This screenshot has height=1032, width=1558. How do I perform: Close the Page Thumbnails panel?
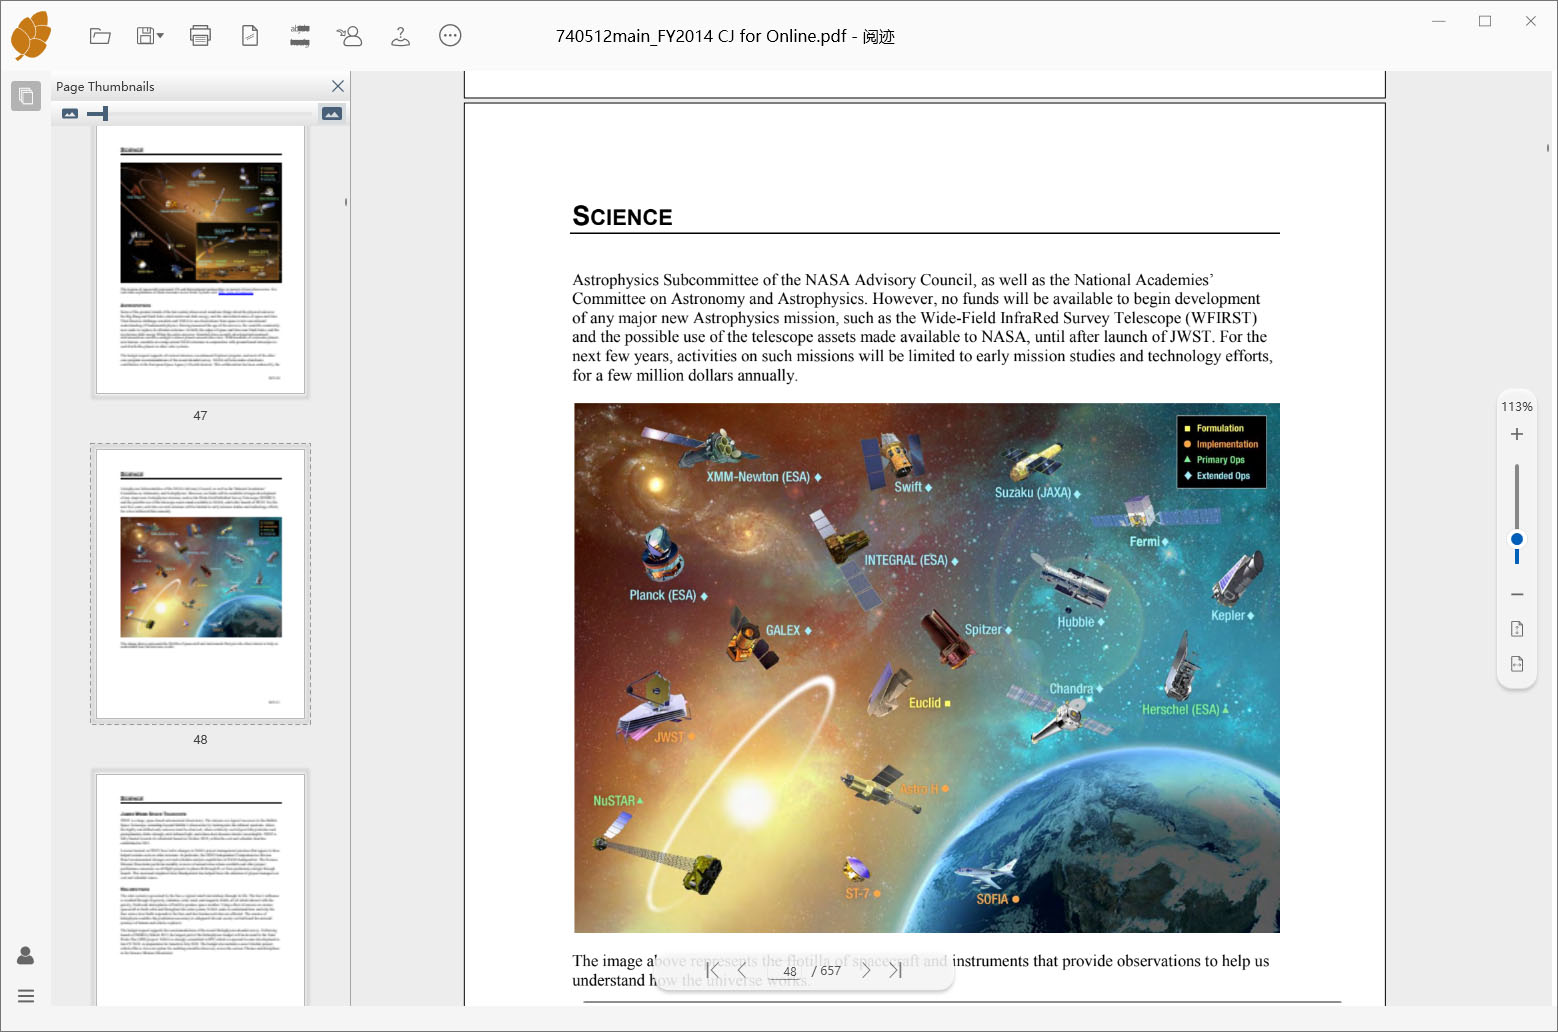(x=338, y=86)
